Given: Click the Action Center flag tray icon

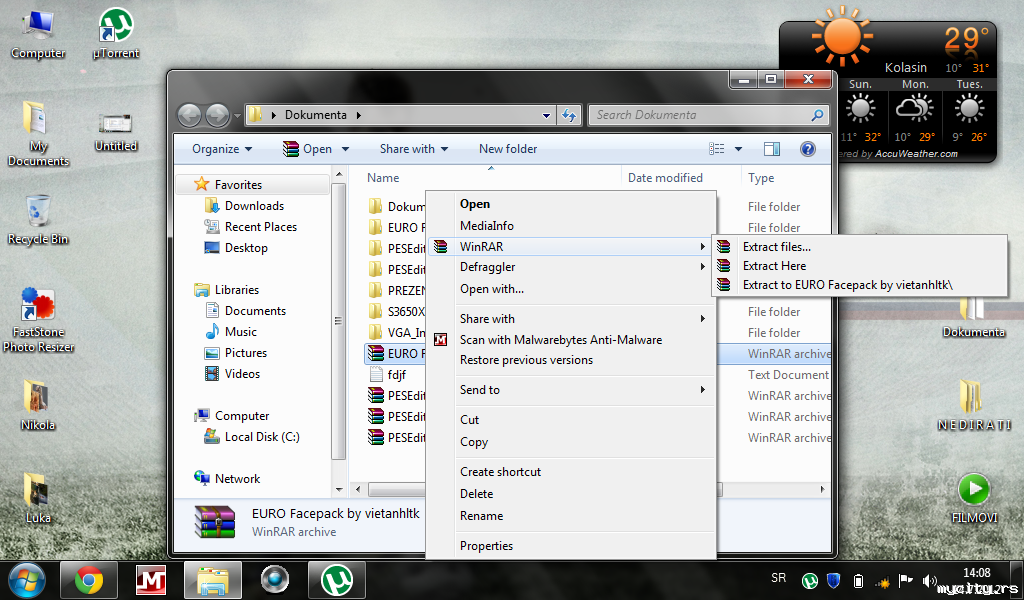Looking at the screenshot, I should click(905, 581).
